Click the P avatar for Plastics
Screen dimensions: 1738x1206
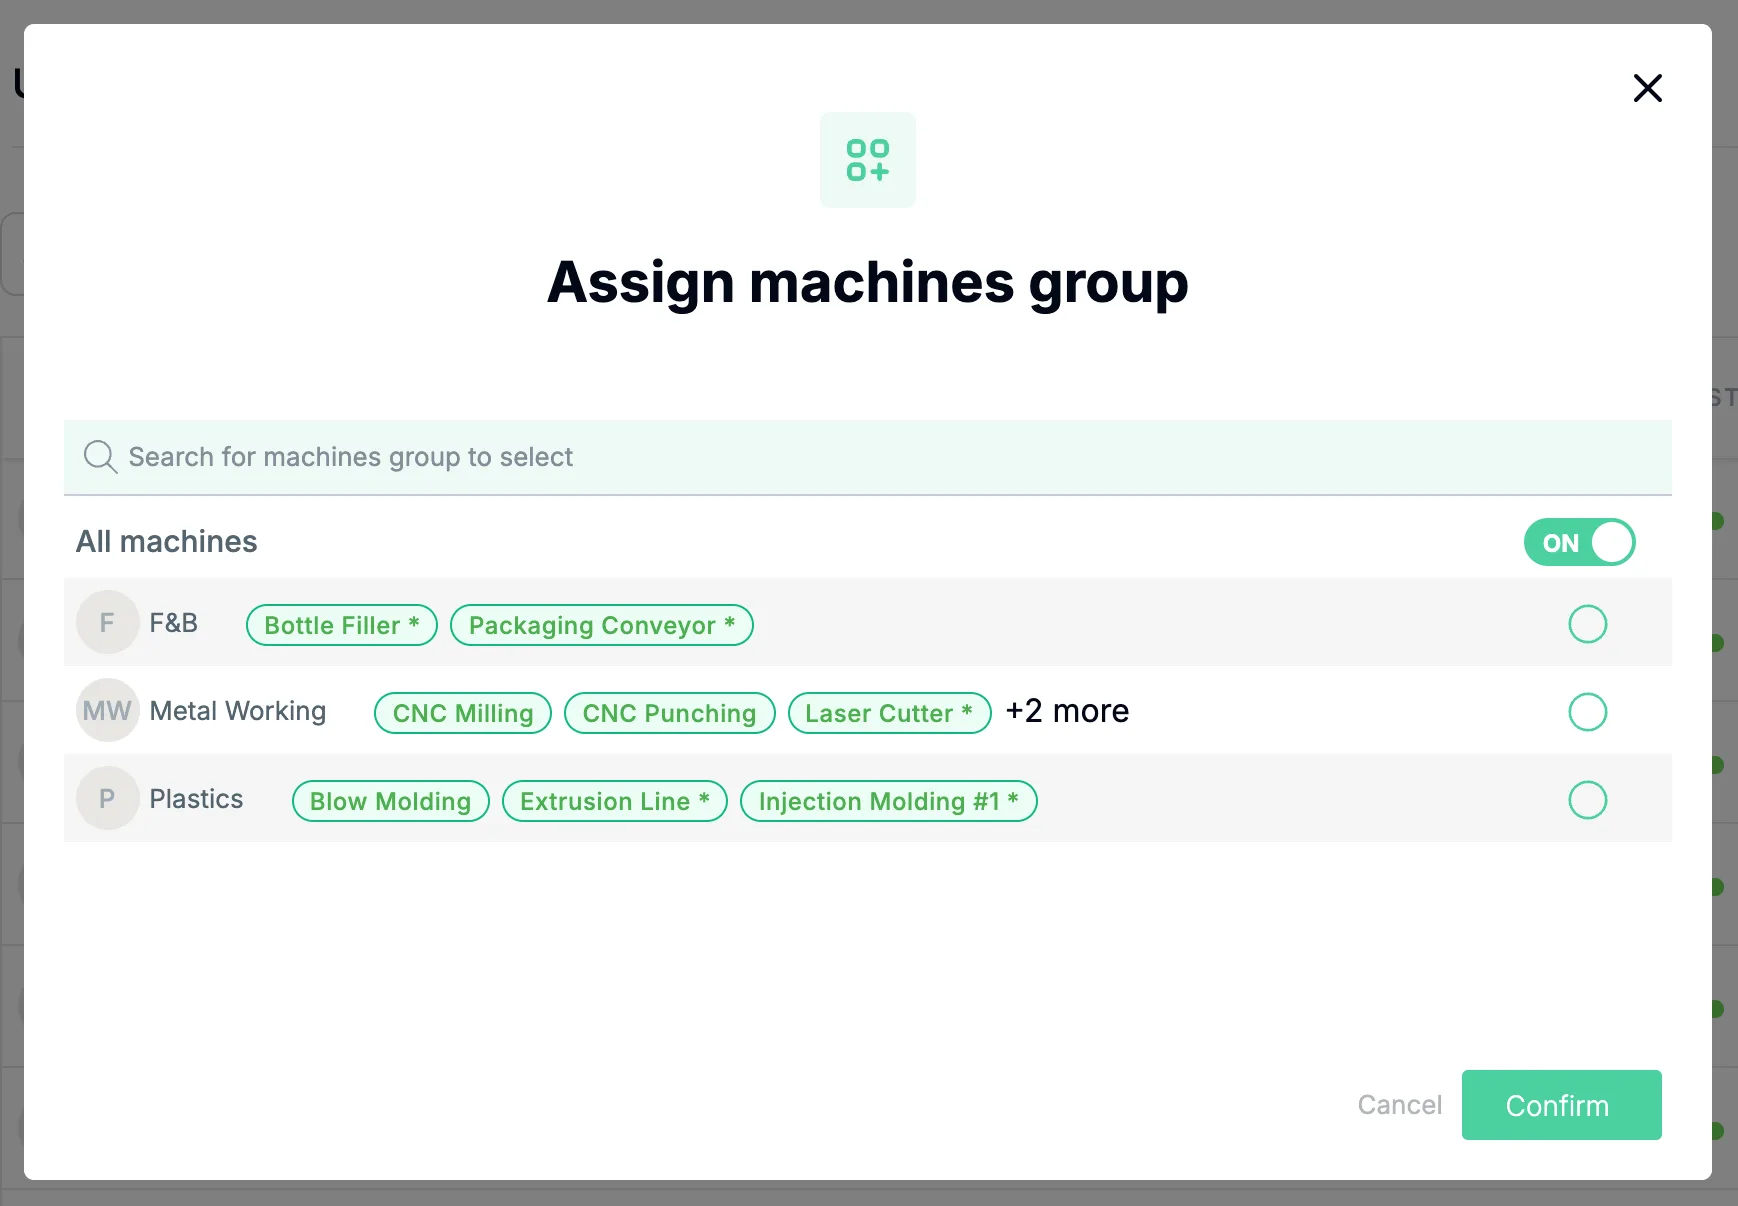[107, 798]
